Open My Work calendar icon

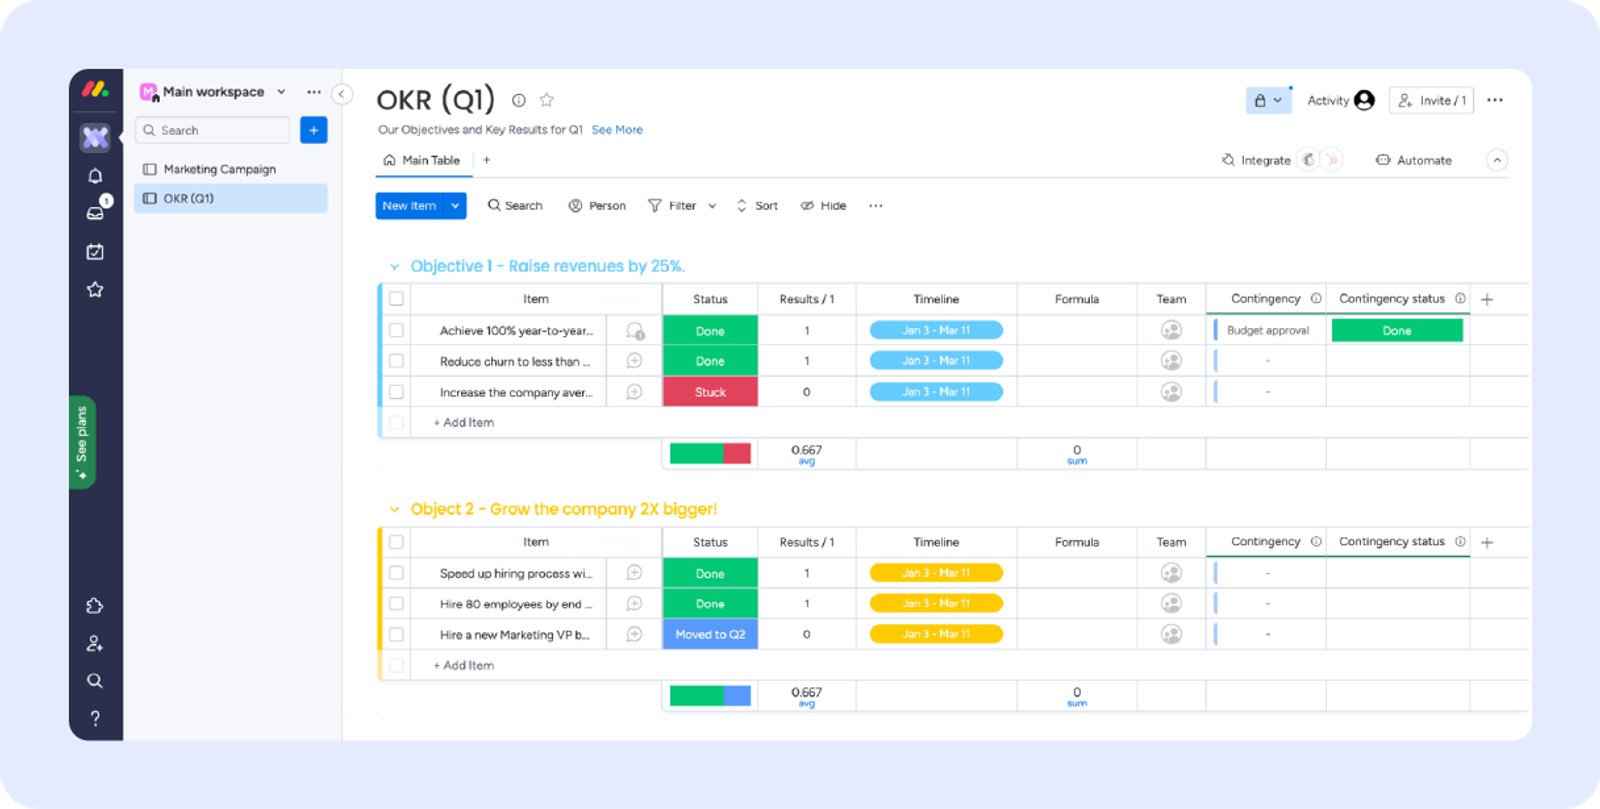95,252
